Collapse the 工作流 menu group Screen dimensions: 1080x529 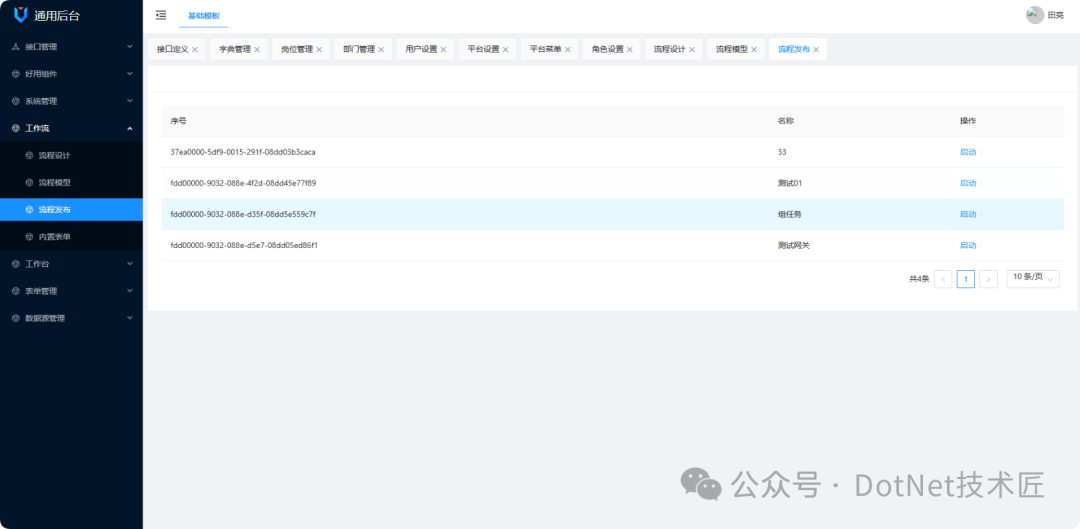(129, 128)
